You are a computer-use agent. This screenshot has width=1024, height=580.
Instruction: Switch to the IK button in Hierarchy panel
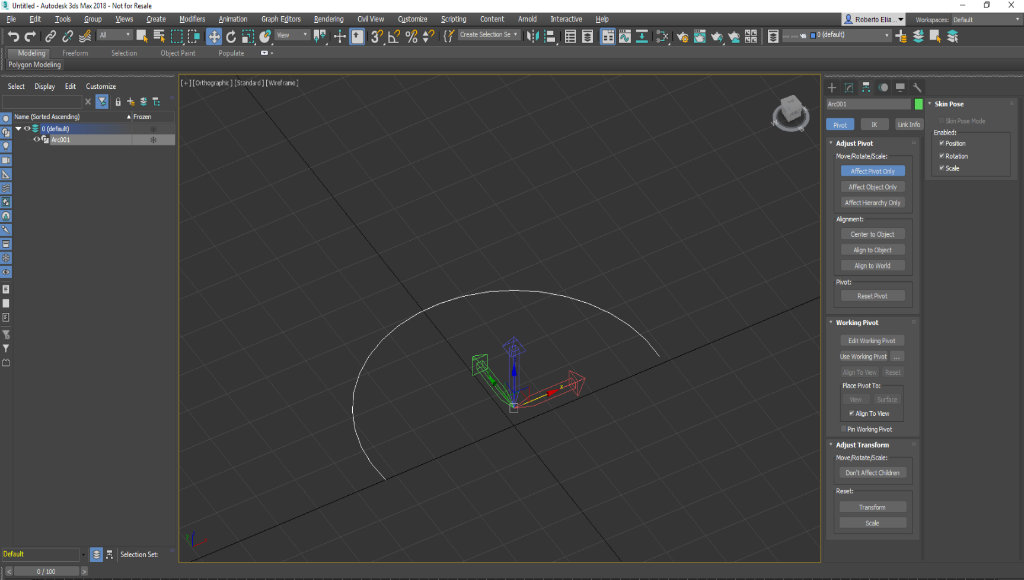tap(874, 125)
